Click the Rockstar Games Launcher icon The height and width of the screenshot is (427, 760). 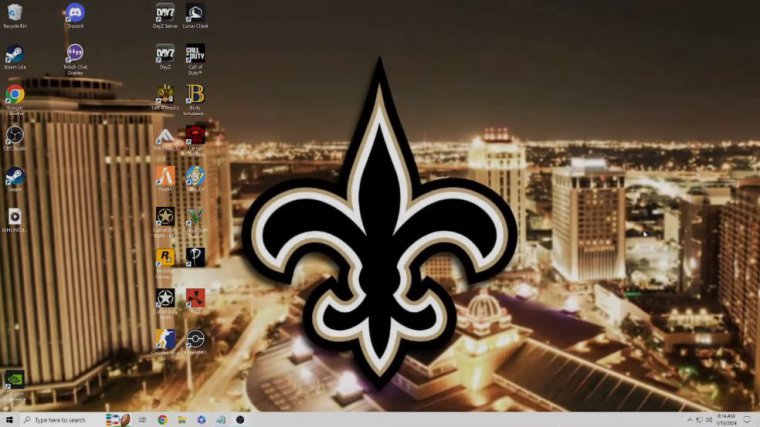[165, 257]
